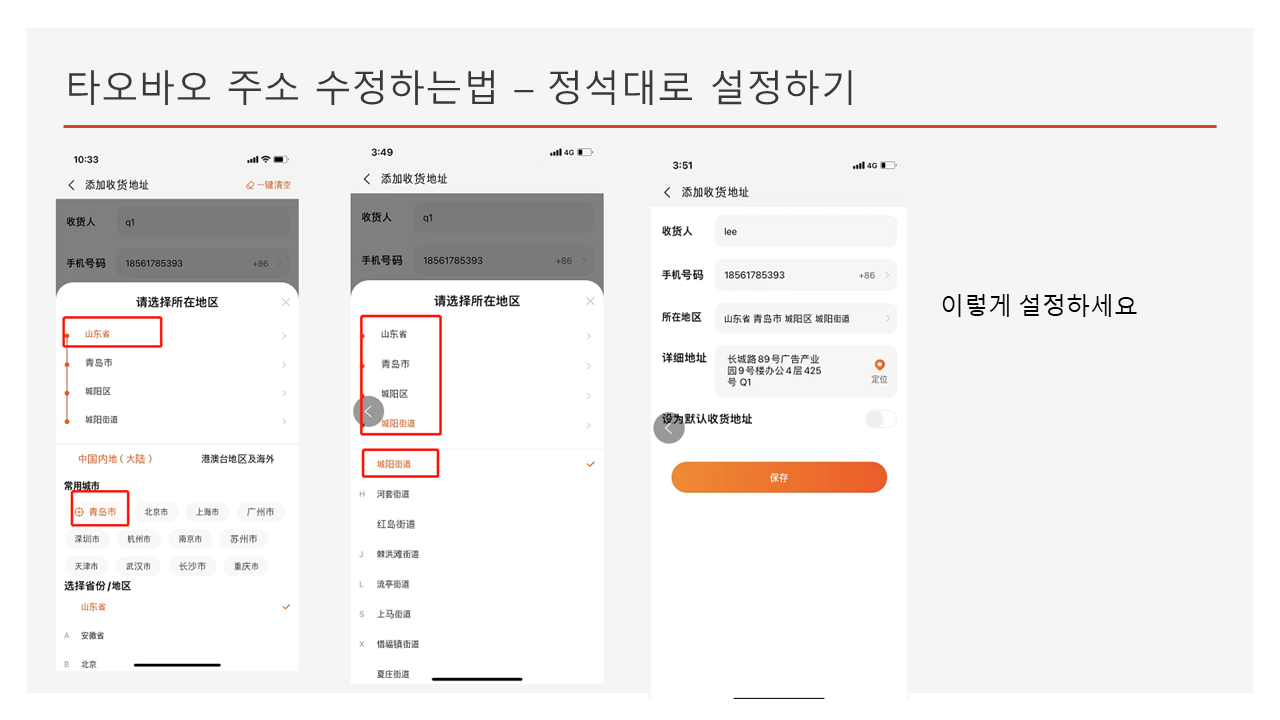This screenshot has height=720, width=1280.
Task: Tap the checkmark beside 山东省 in province list
Action: (x=286, y=607)
